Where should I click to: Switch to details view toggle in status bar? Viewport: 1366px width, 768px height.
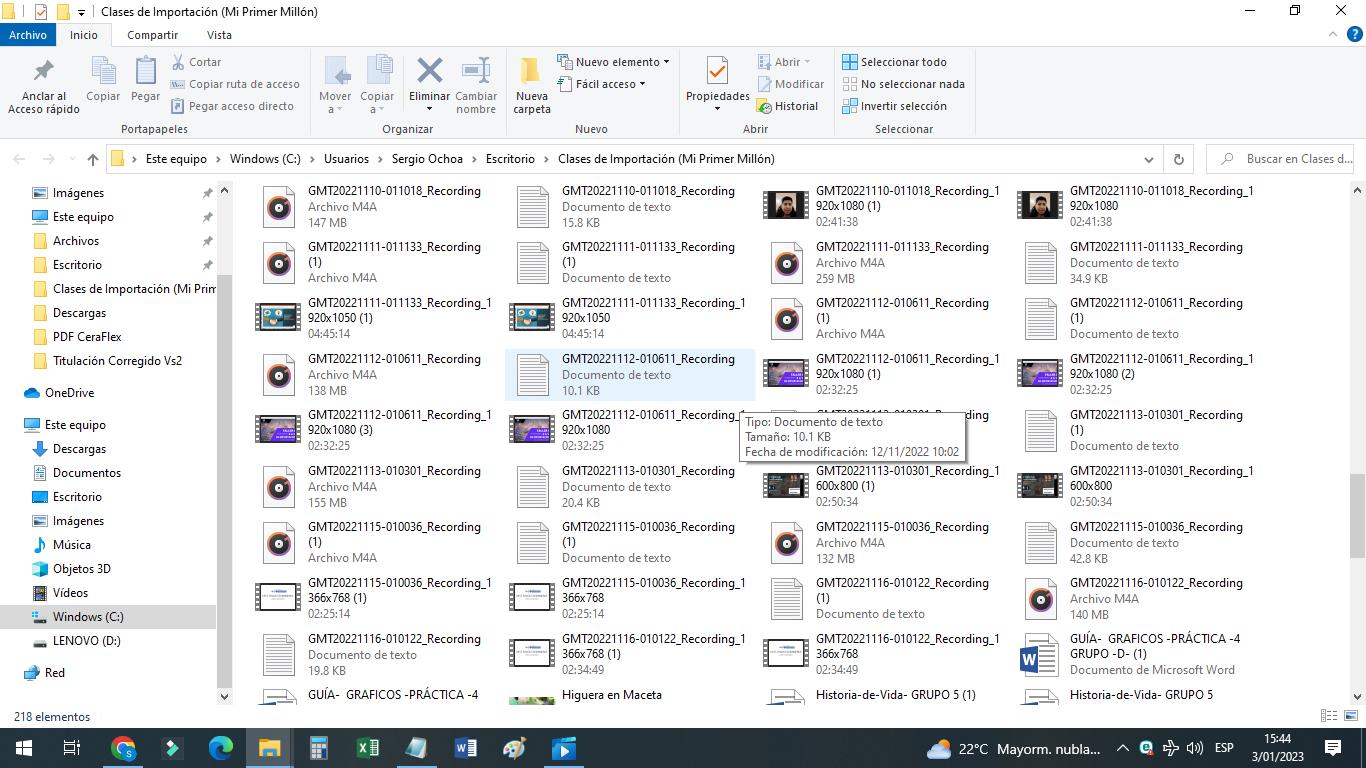(1329, 716)
